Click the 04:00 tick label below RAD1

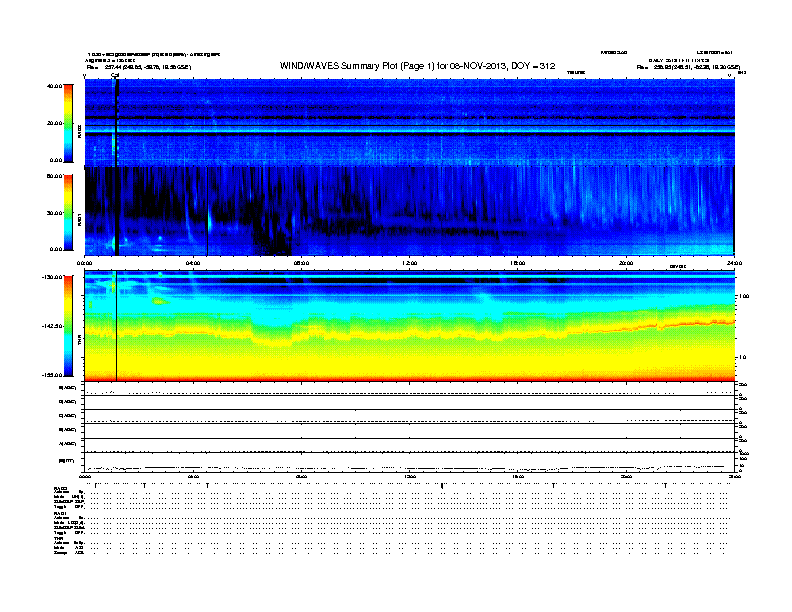click(194, 262)
